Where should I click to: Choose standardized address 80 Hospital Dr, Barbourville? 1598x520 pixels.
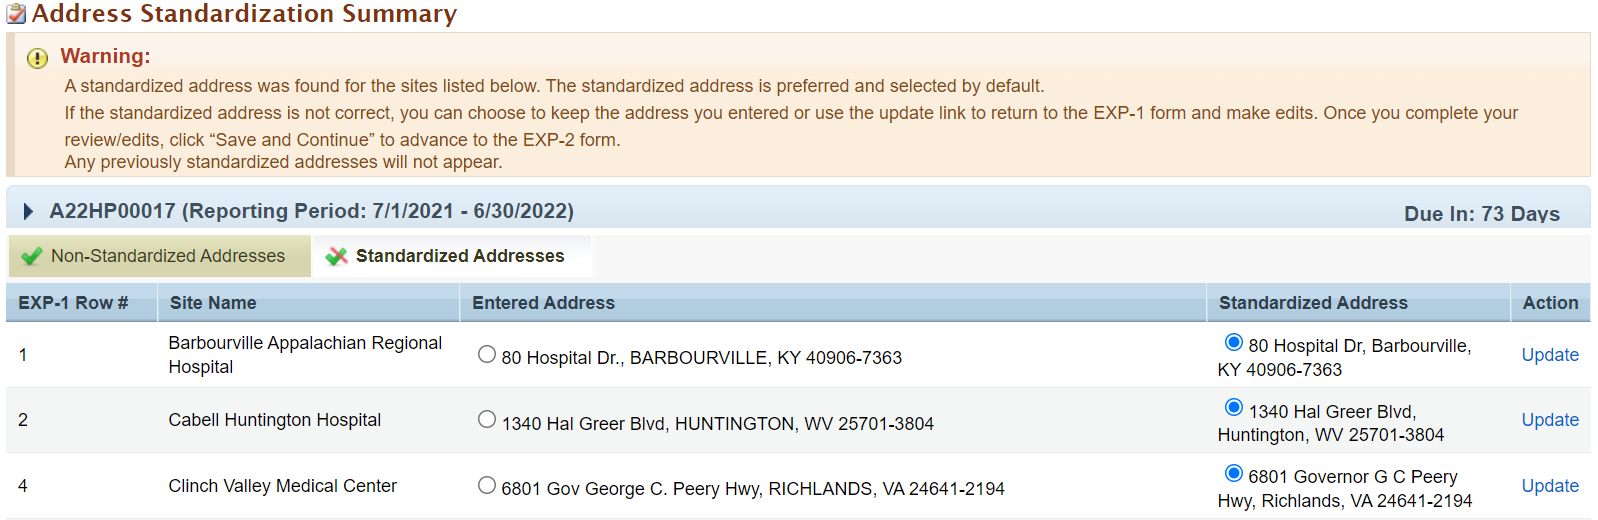point(1234,342)
